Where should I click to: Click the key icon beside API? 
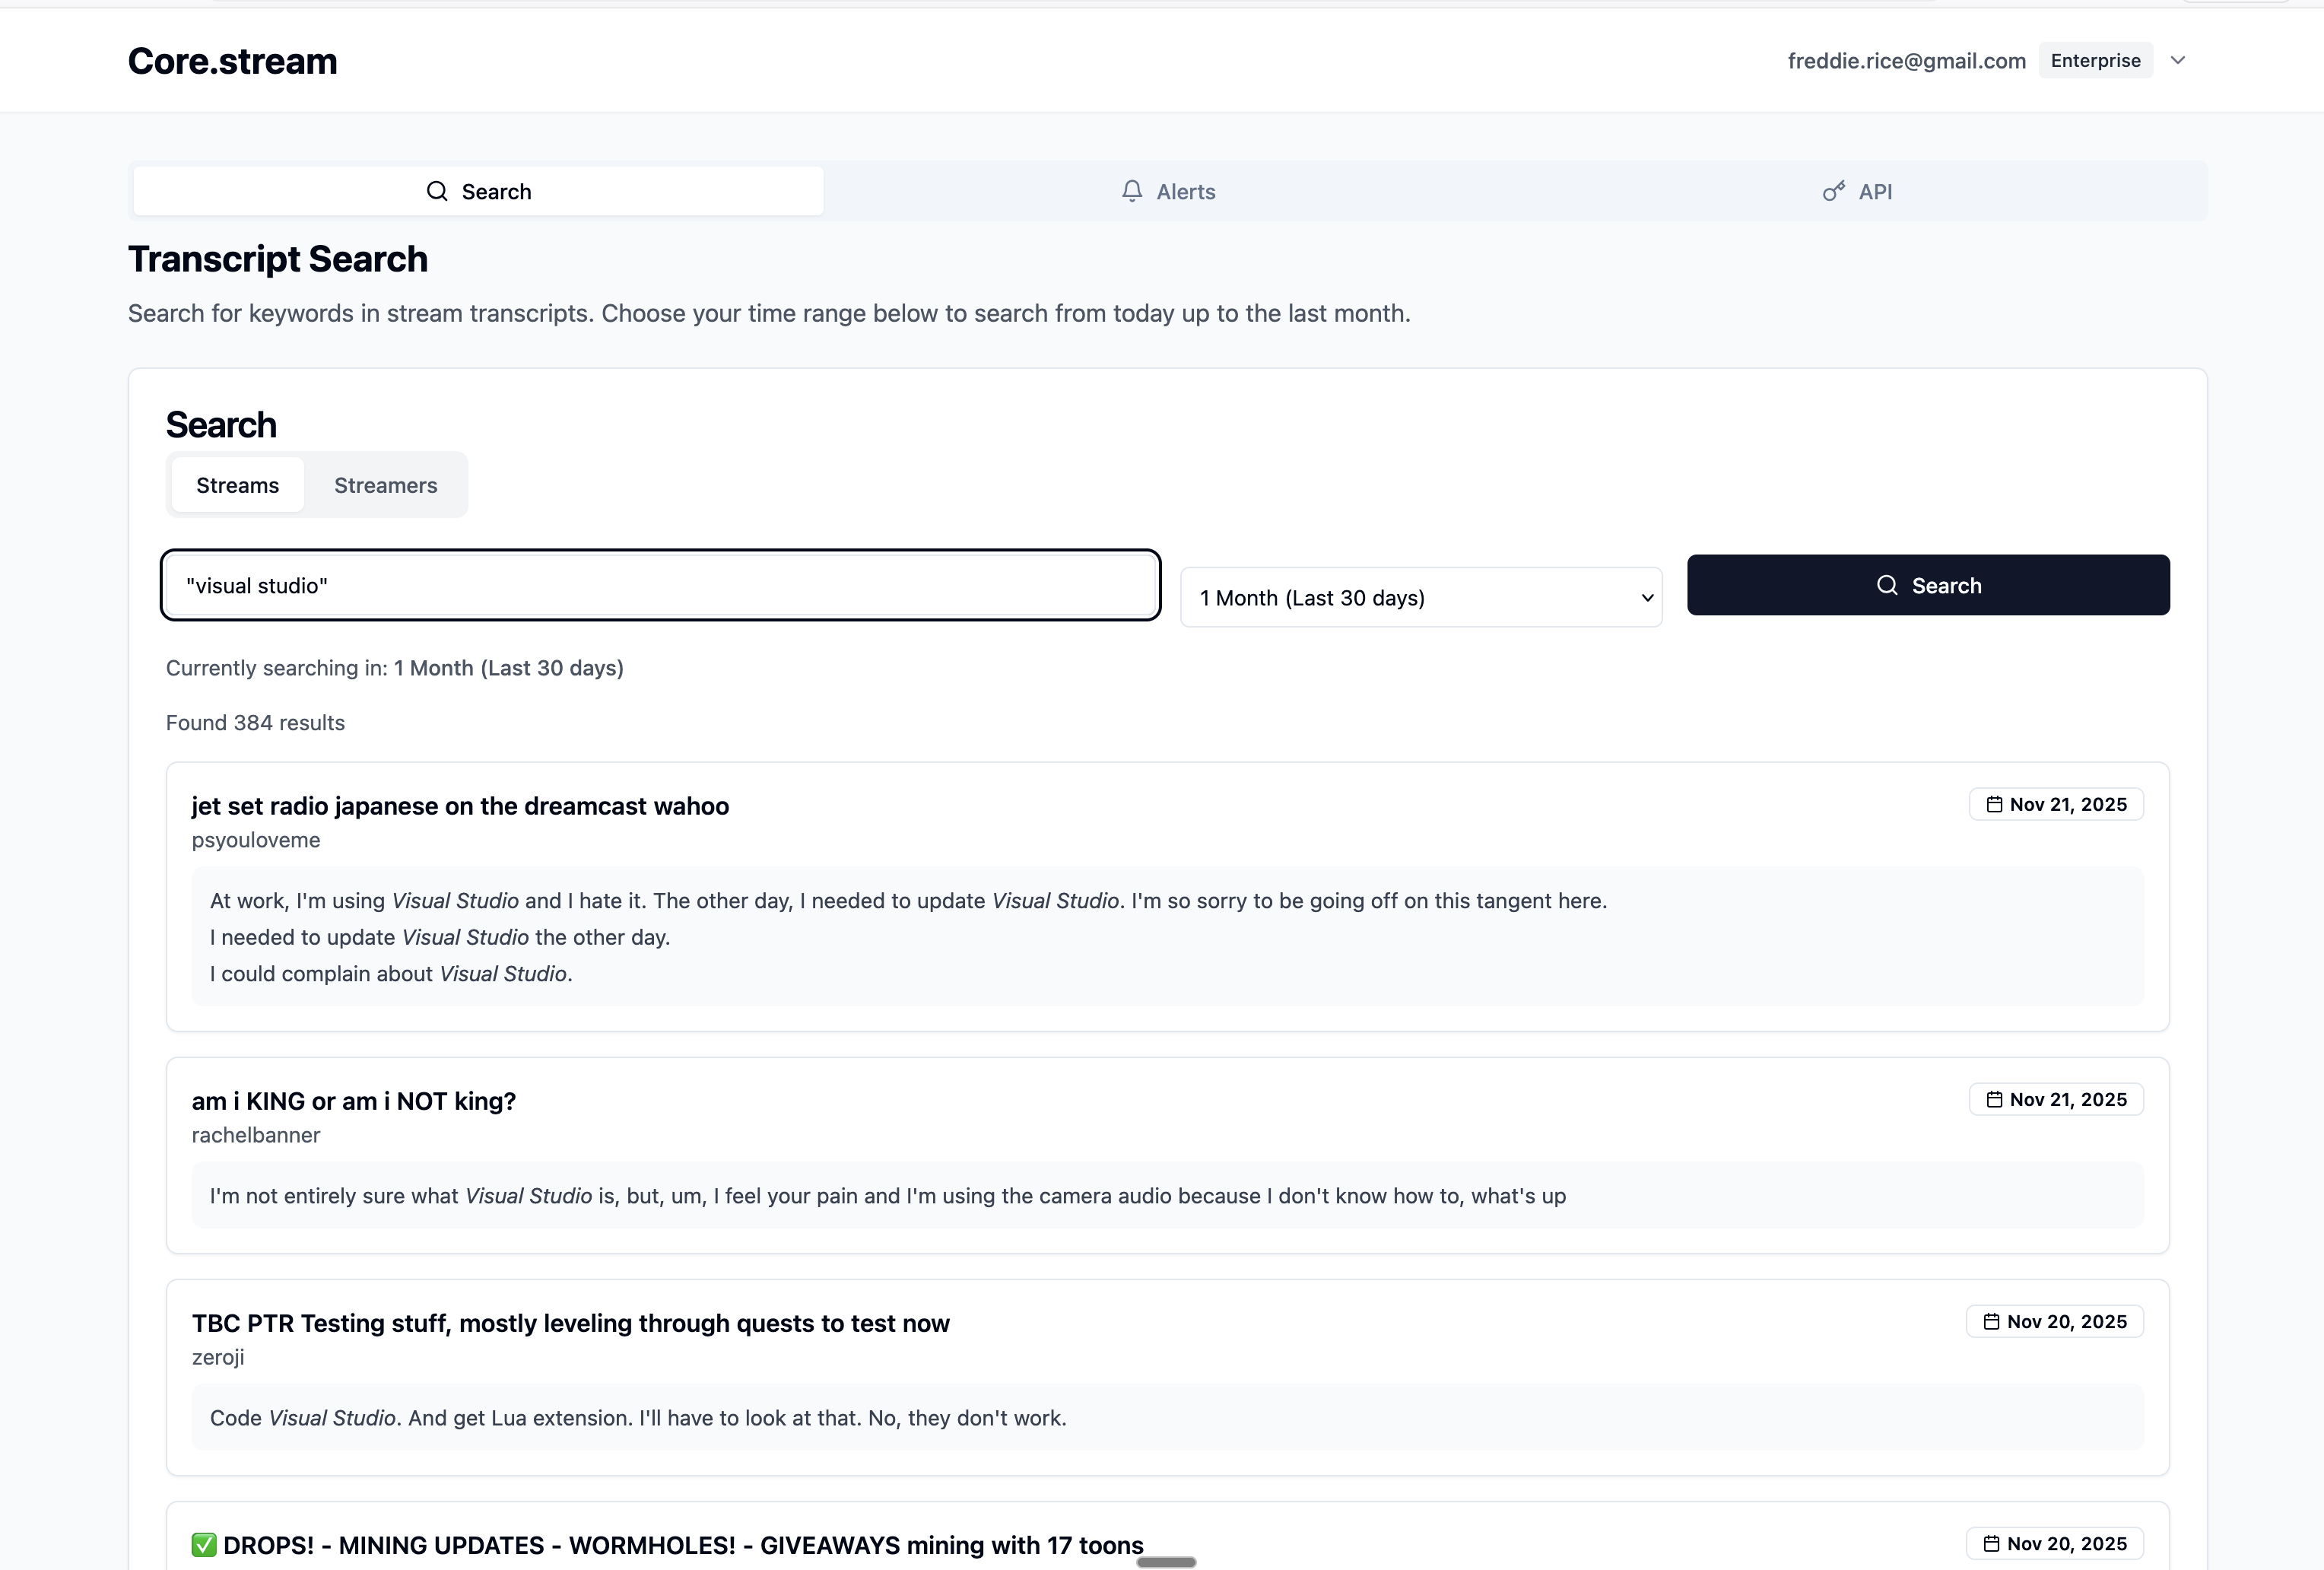(1833, 191)
